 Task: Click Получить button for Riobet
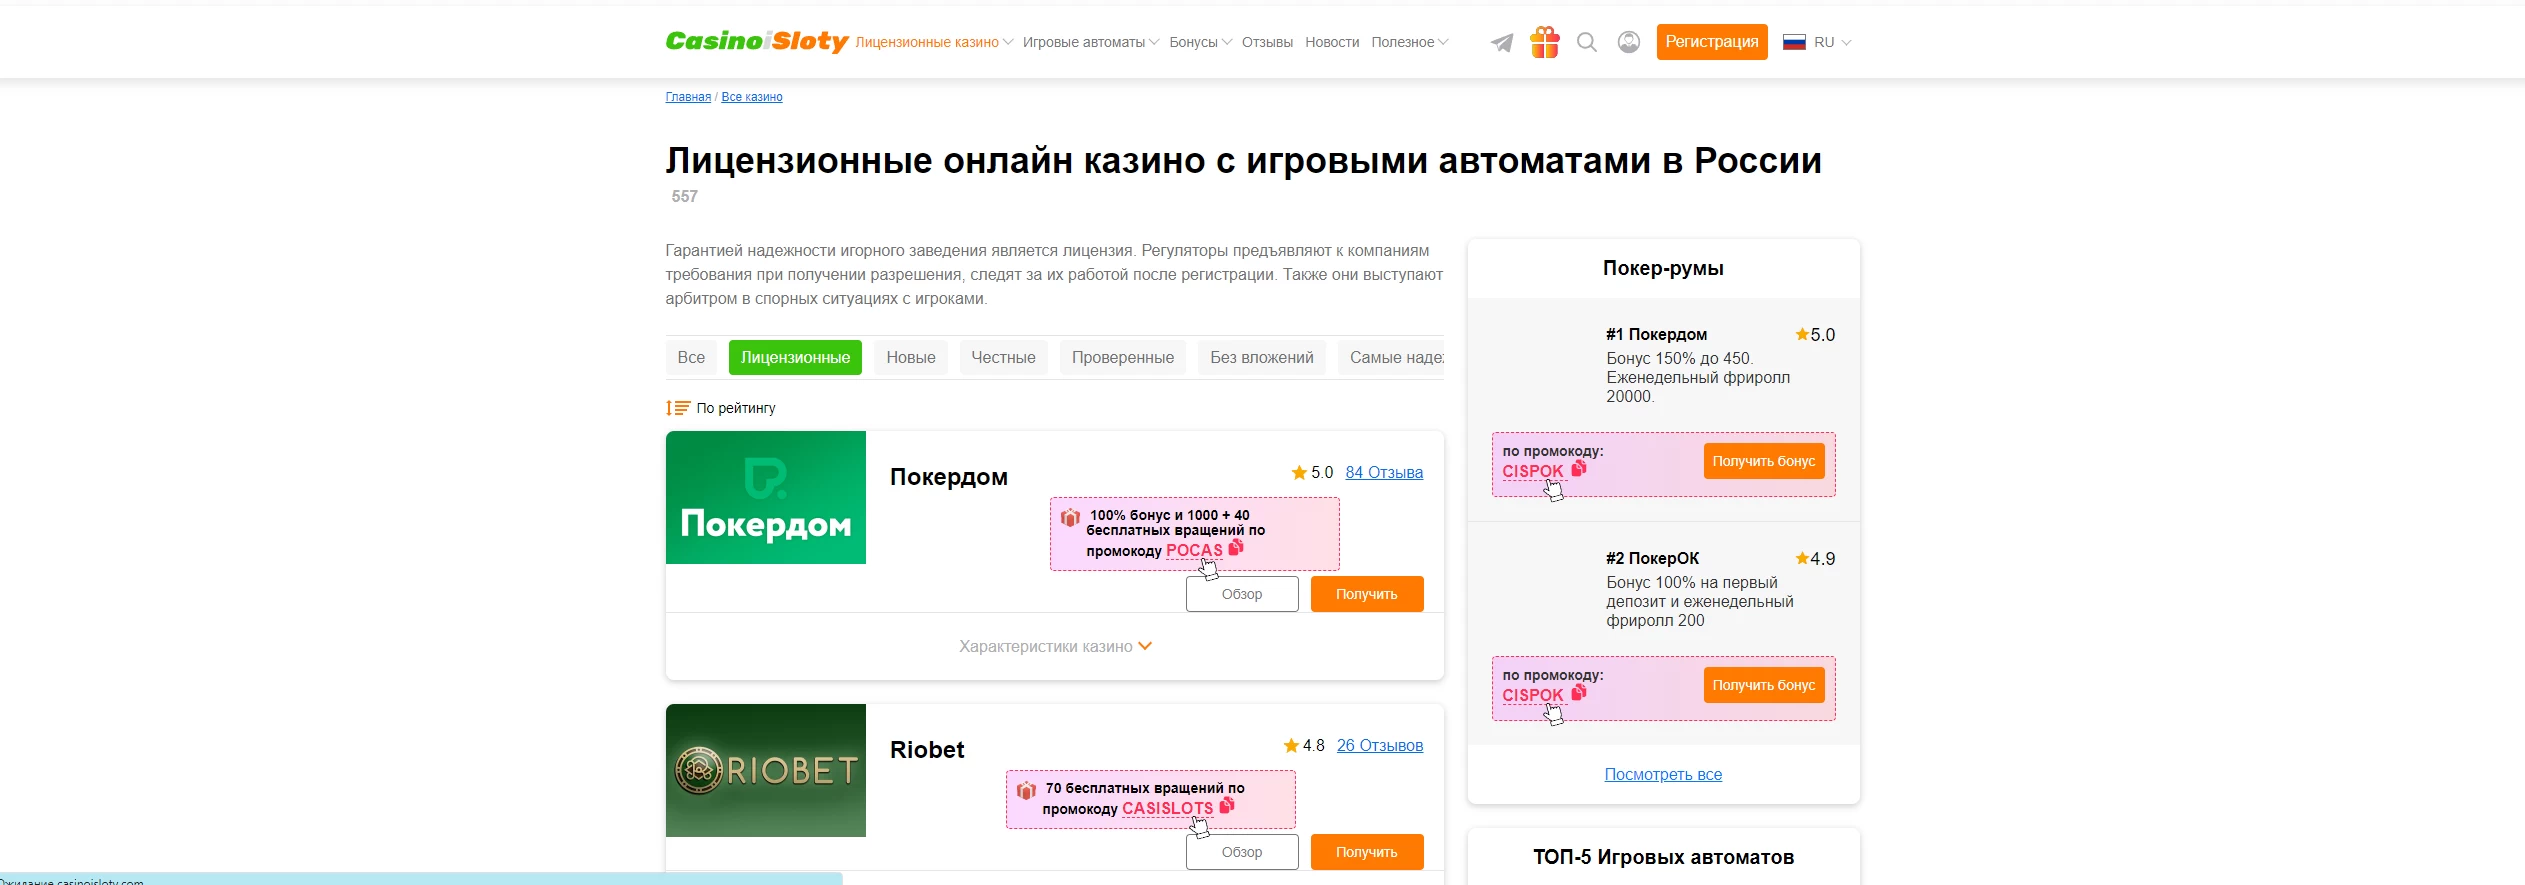(1367, 852)
